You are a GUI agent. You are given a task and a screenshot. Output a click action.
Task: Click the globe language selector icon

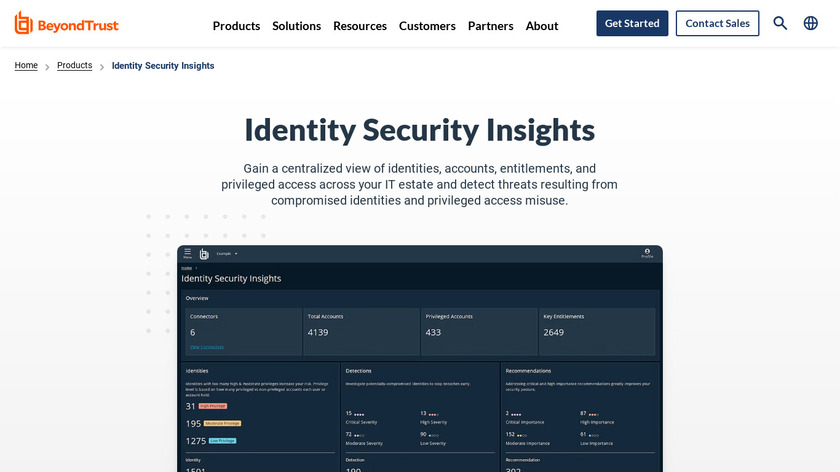coord(811,24)
